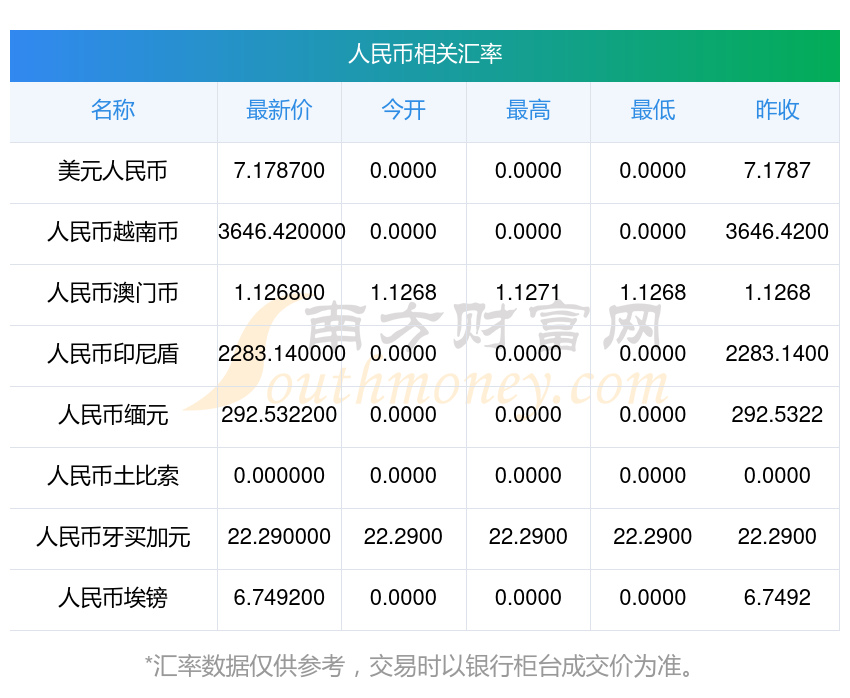This screenshot has width=850, height=698.
Task: Select latest price 6.749200
Action: (x=279, y=597)
